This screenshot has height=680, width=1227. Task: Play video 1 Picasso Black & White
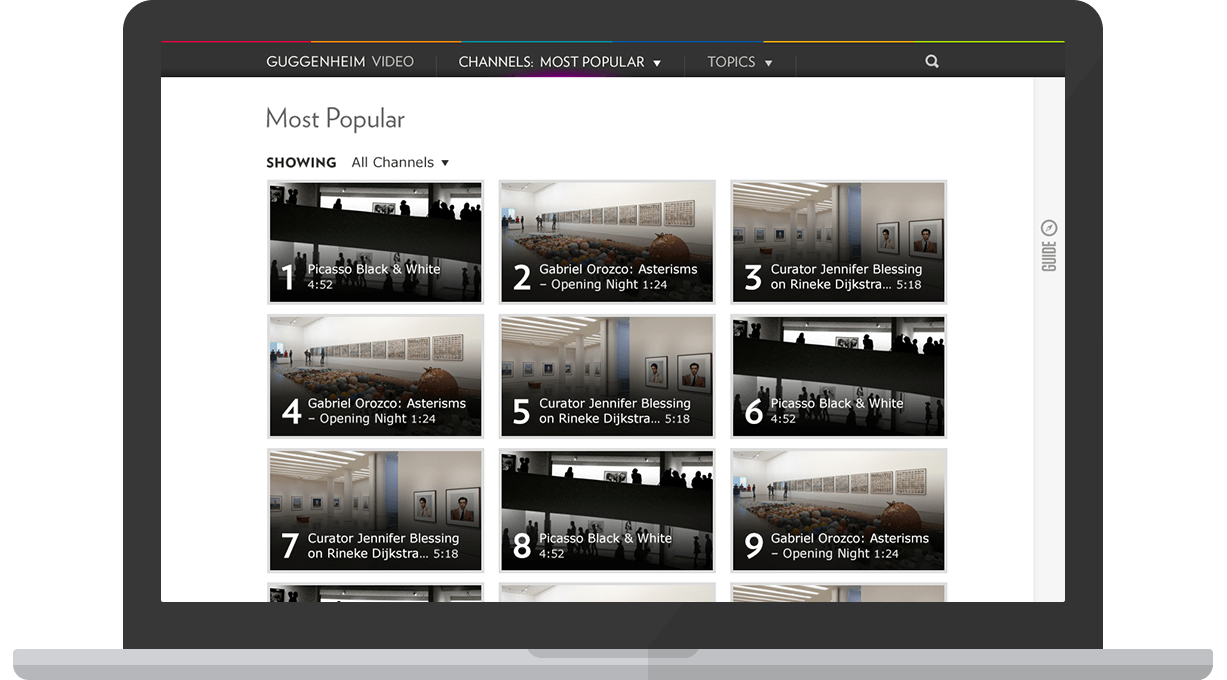[375, 242]
